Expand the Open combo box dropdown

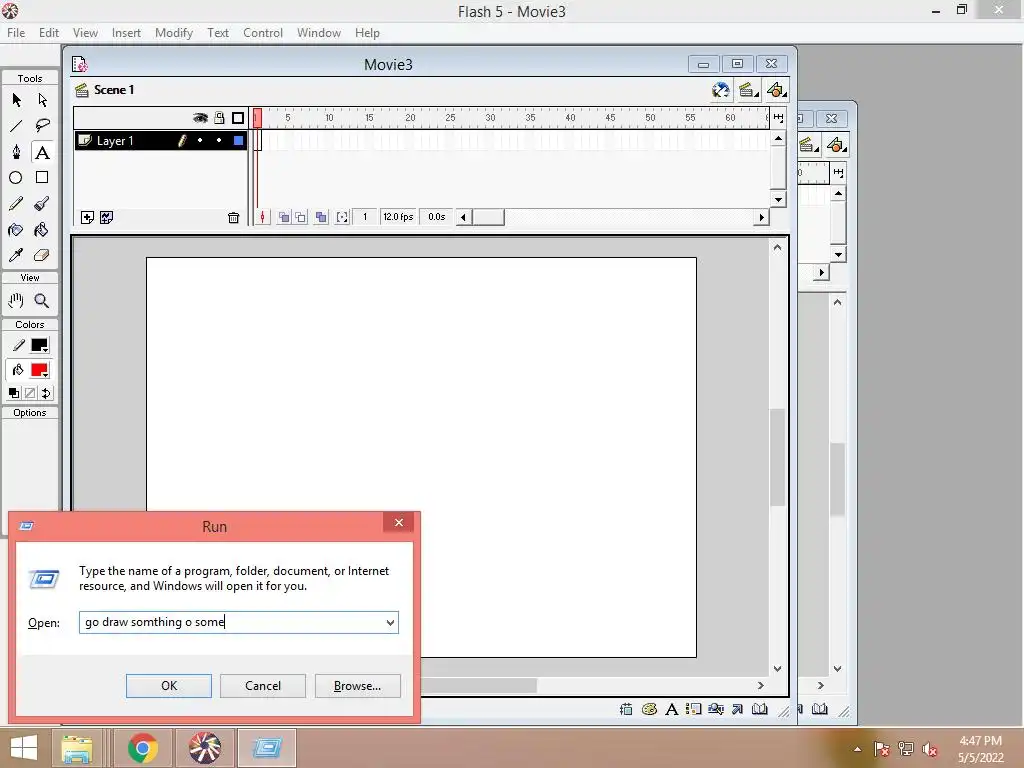tap(390, 623)
